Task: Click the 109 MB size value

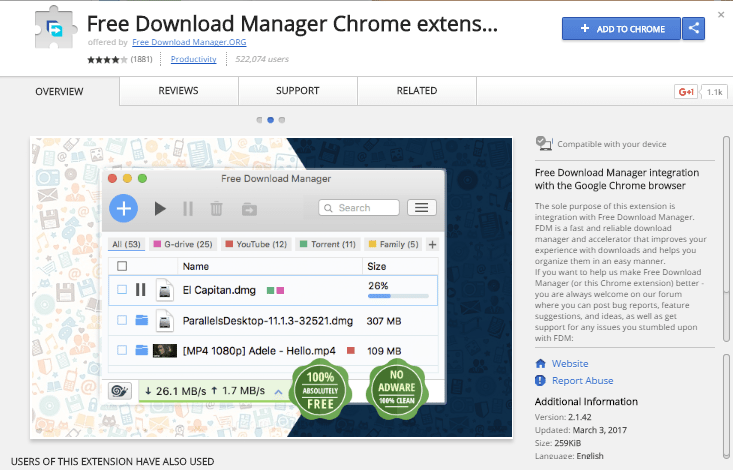Action: click(384, 351)
